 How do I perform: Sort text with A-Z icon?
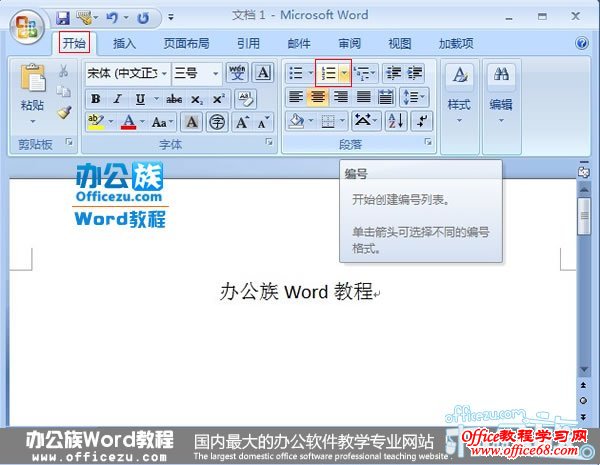click(396, 121)
